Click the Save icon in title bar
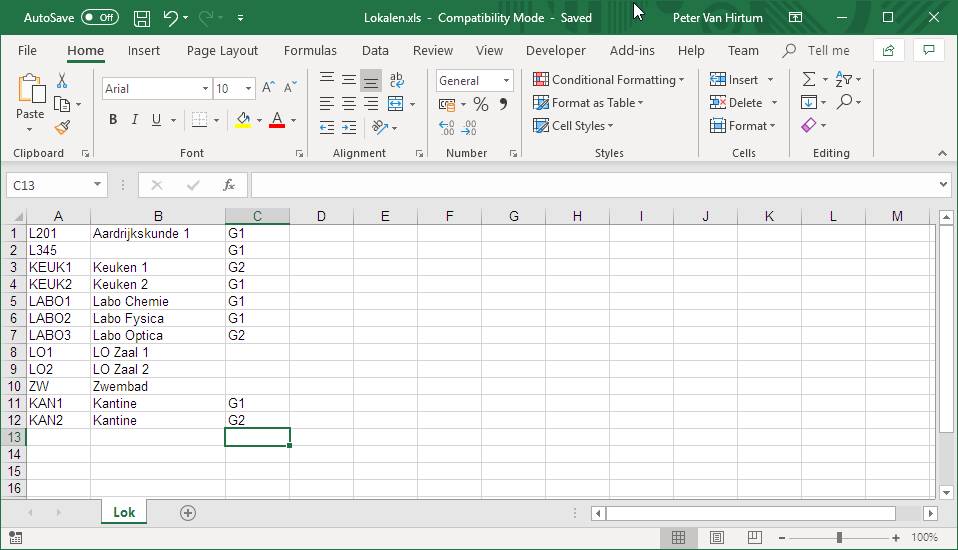The image size is (958, 550). 142,18
